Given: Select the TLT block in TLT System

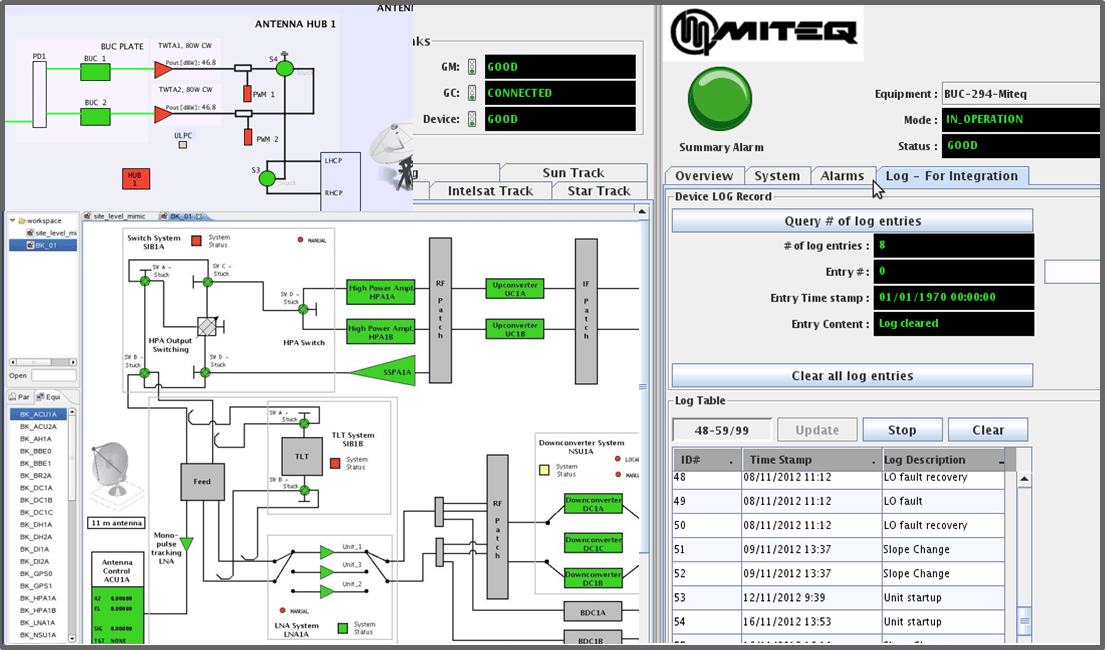Looking at the screenshot, I should (x=302, y=456).
